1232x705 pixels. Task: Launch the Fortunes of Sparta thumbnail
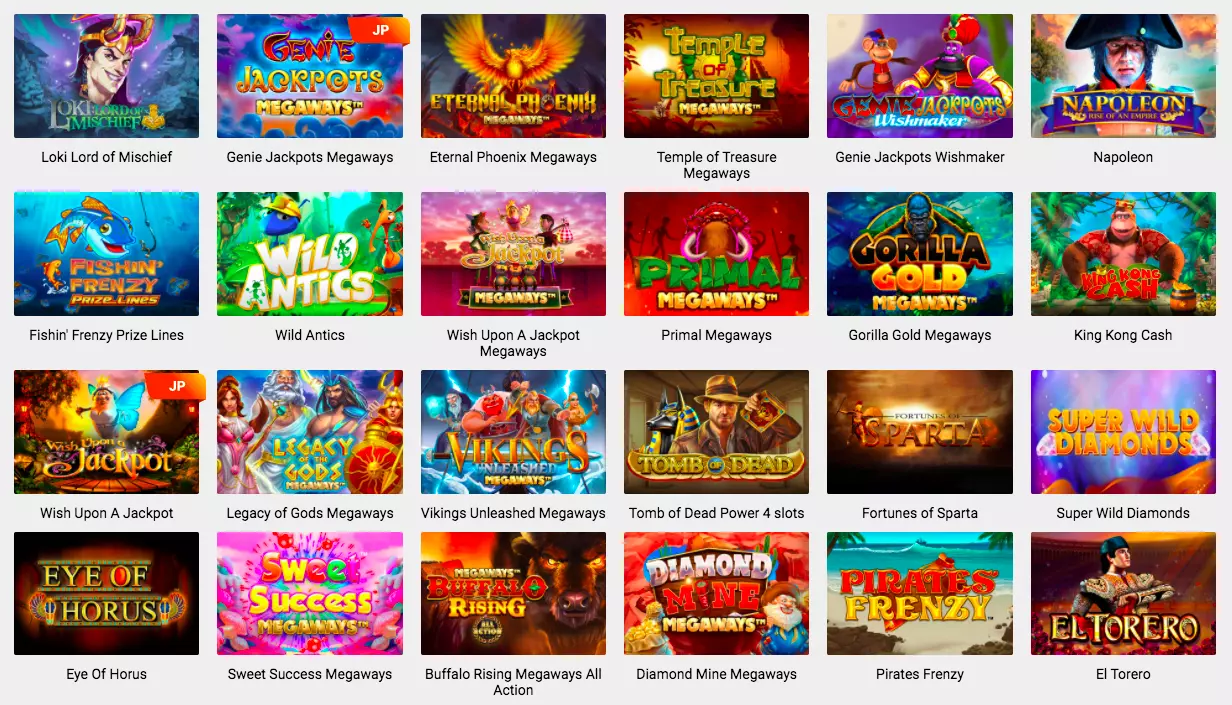point(920,432)
